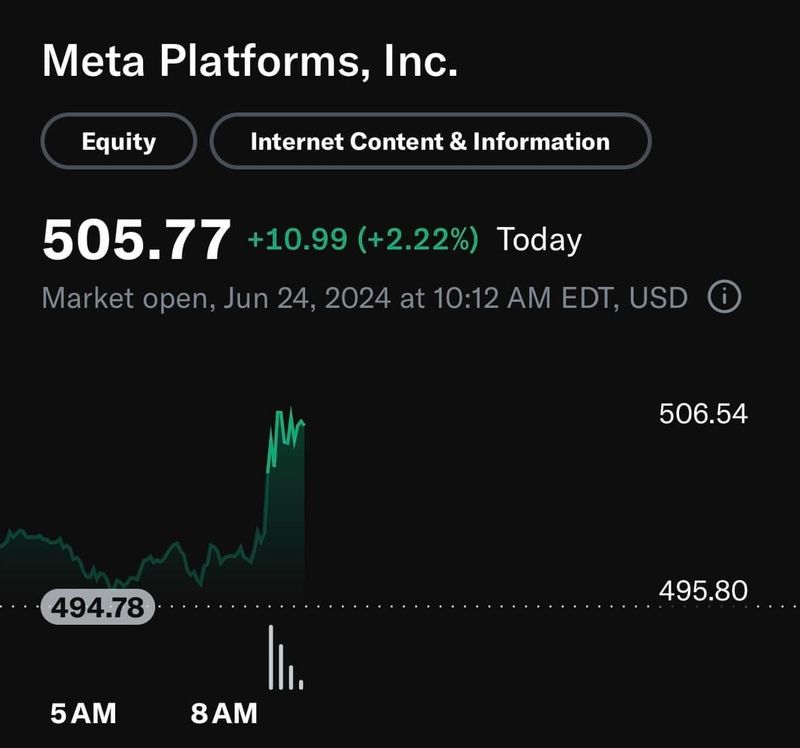This screenshot has height=748, width=800.
Task: Click the Today time range label
Action: [545, 239]
